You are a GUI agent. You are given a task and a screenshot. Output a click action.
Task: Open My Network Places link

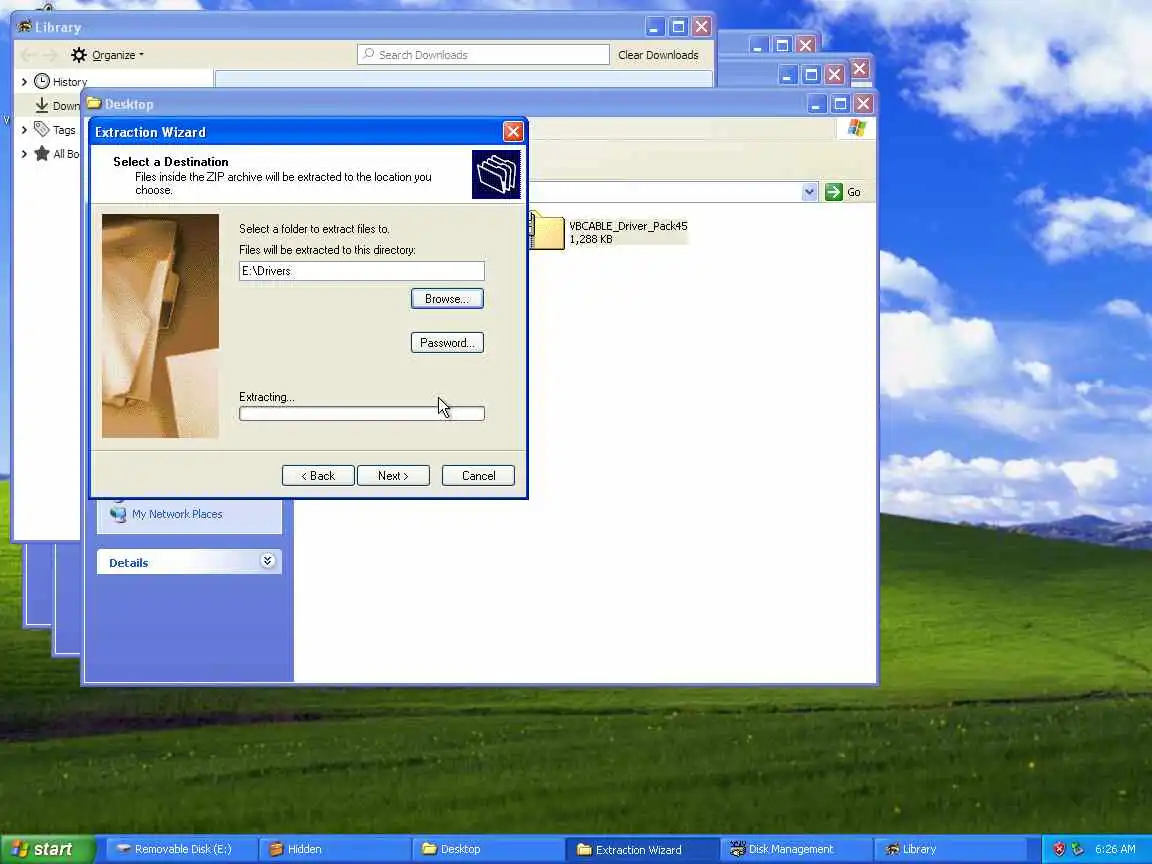(x=177, y=514)
